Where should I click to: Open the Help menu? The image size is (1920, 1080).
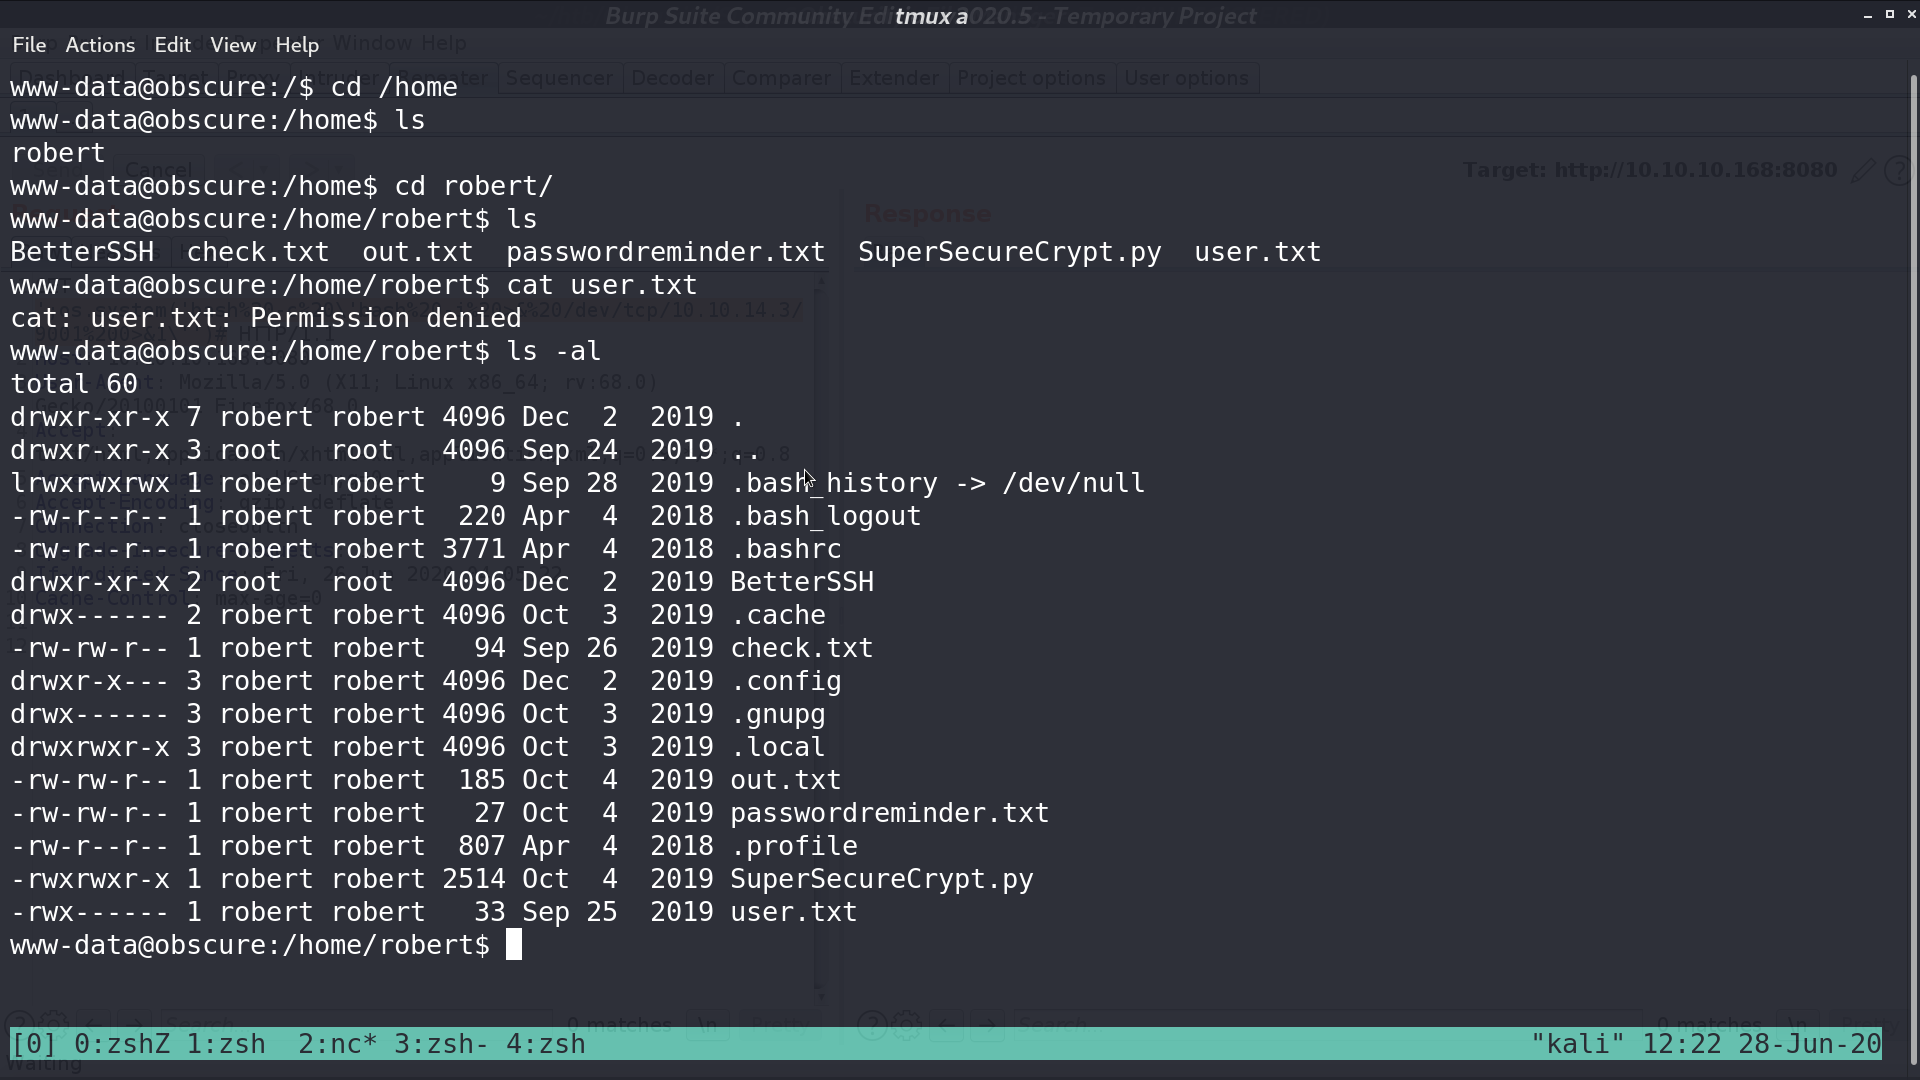click(x=297, y=45)
